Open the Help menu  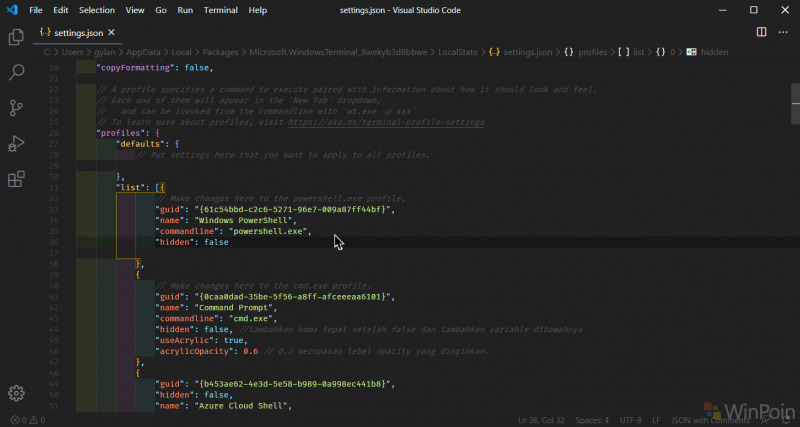[258, 10]
